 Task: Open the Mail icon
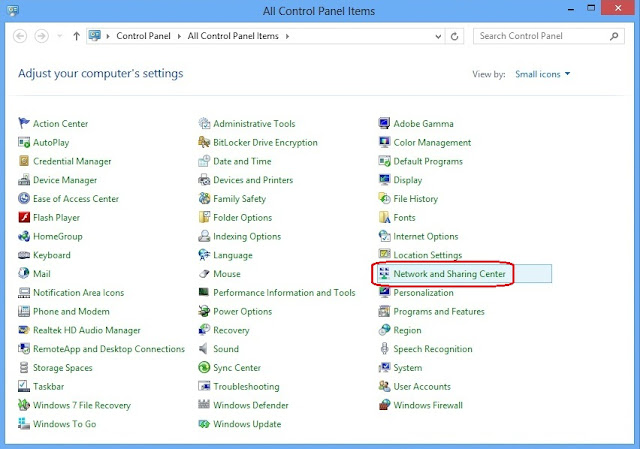[24, 273]
